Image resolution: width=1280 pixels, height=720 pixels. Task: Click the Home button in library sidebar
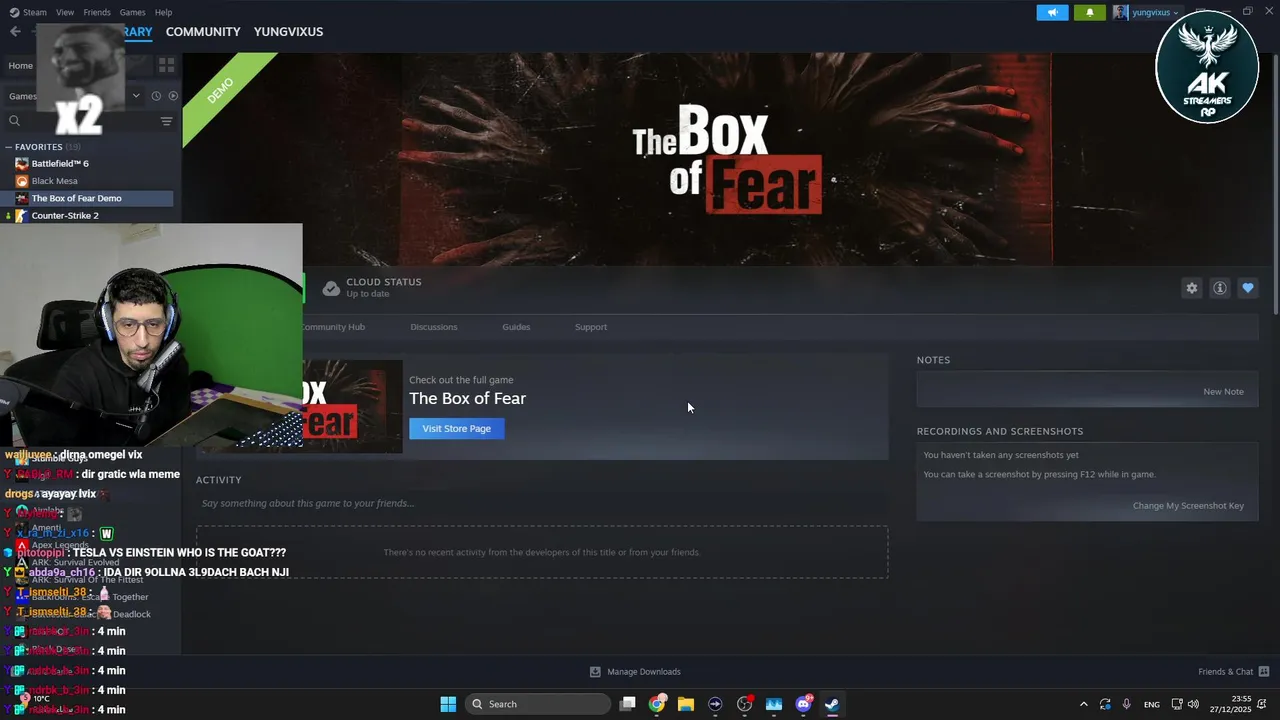coord(20,66)
